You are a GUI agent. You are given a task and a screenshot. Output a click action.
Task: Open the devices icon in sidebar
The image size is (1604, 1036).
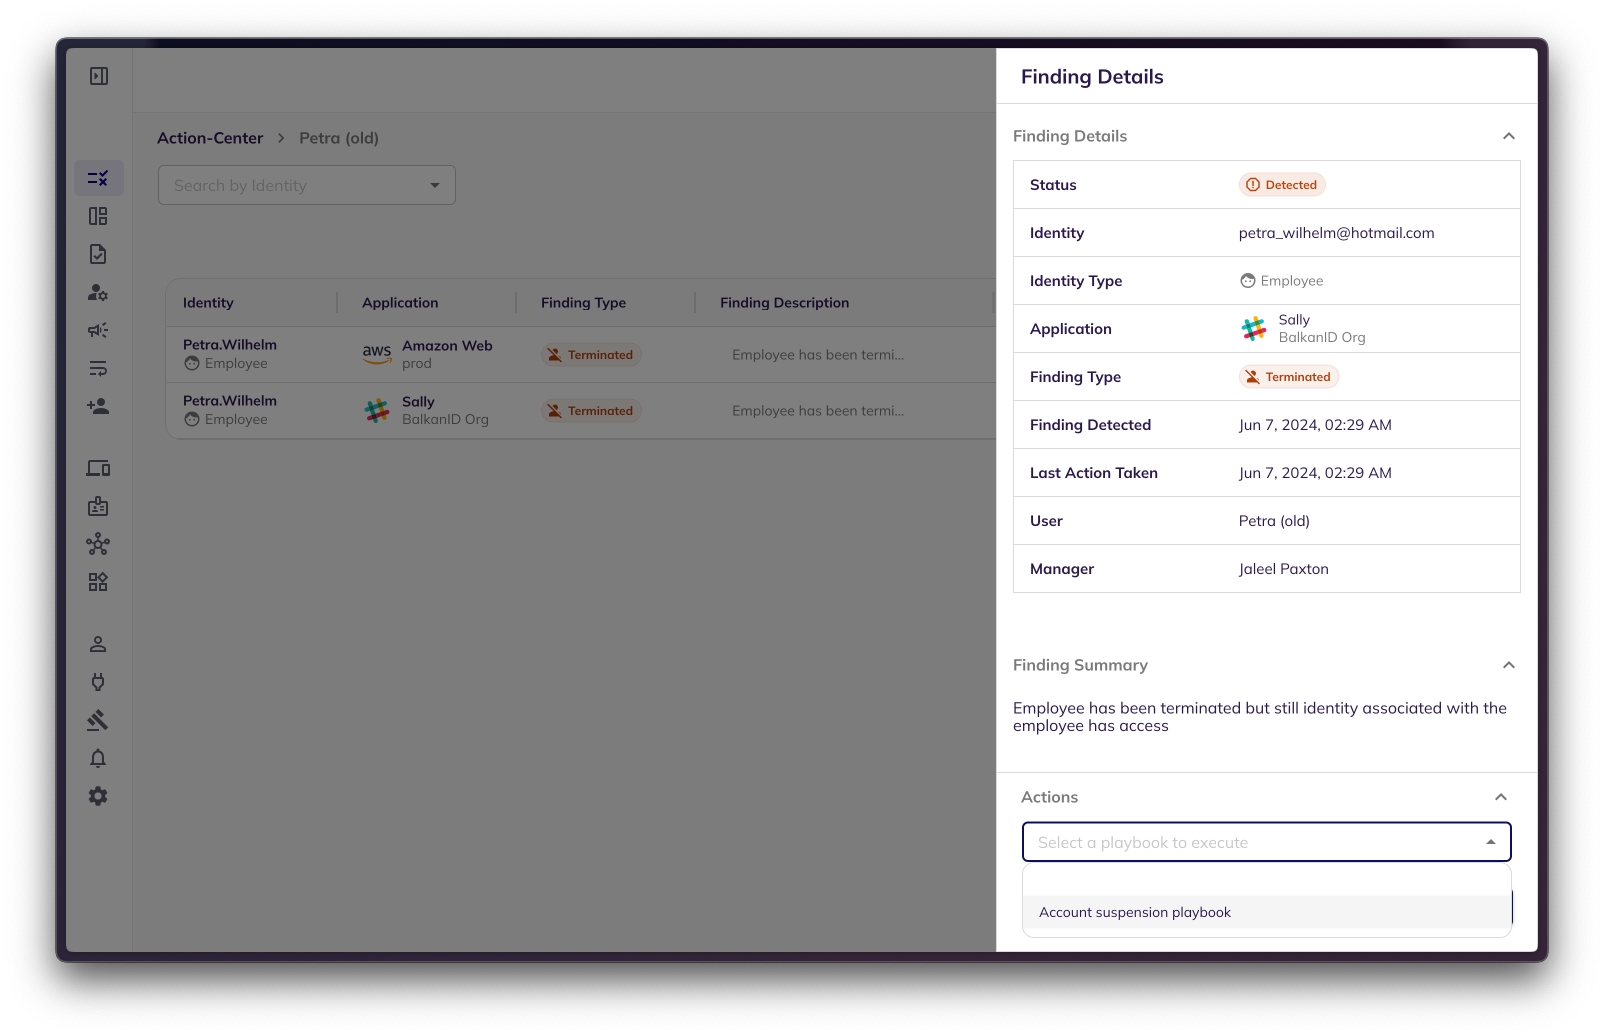98,468
